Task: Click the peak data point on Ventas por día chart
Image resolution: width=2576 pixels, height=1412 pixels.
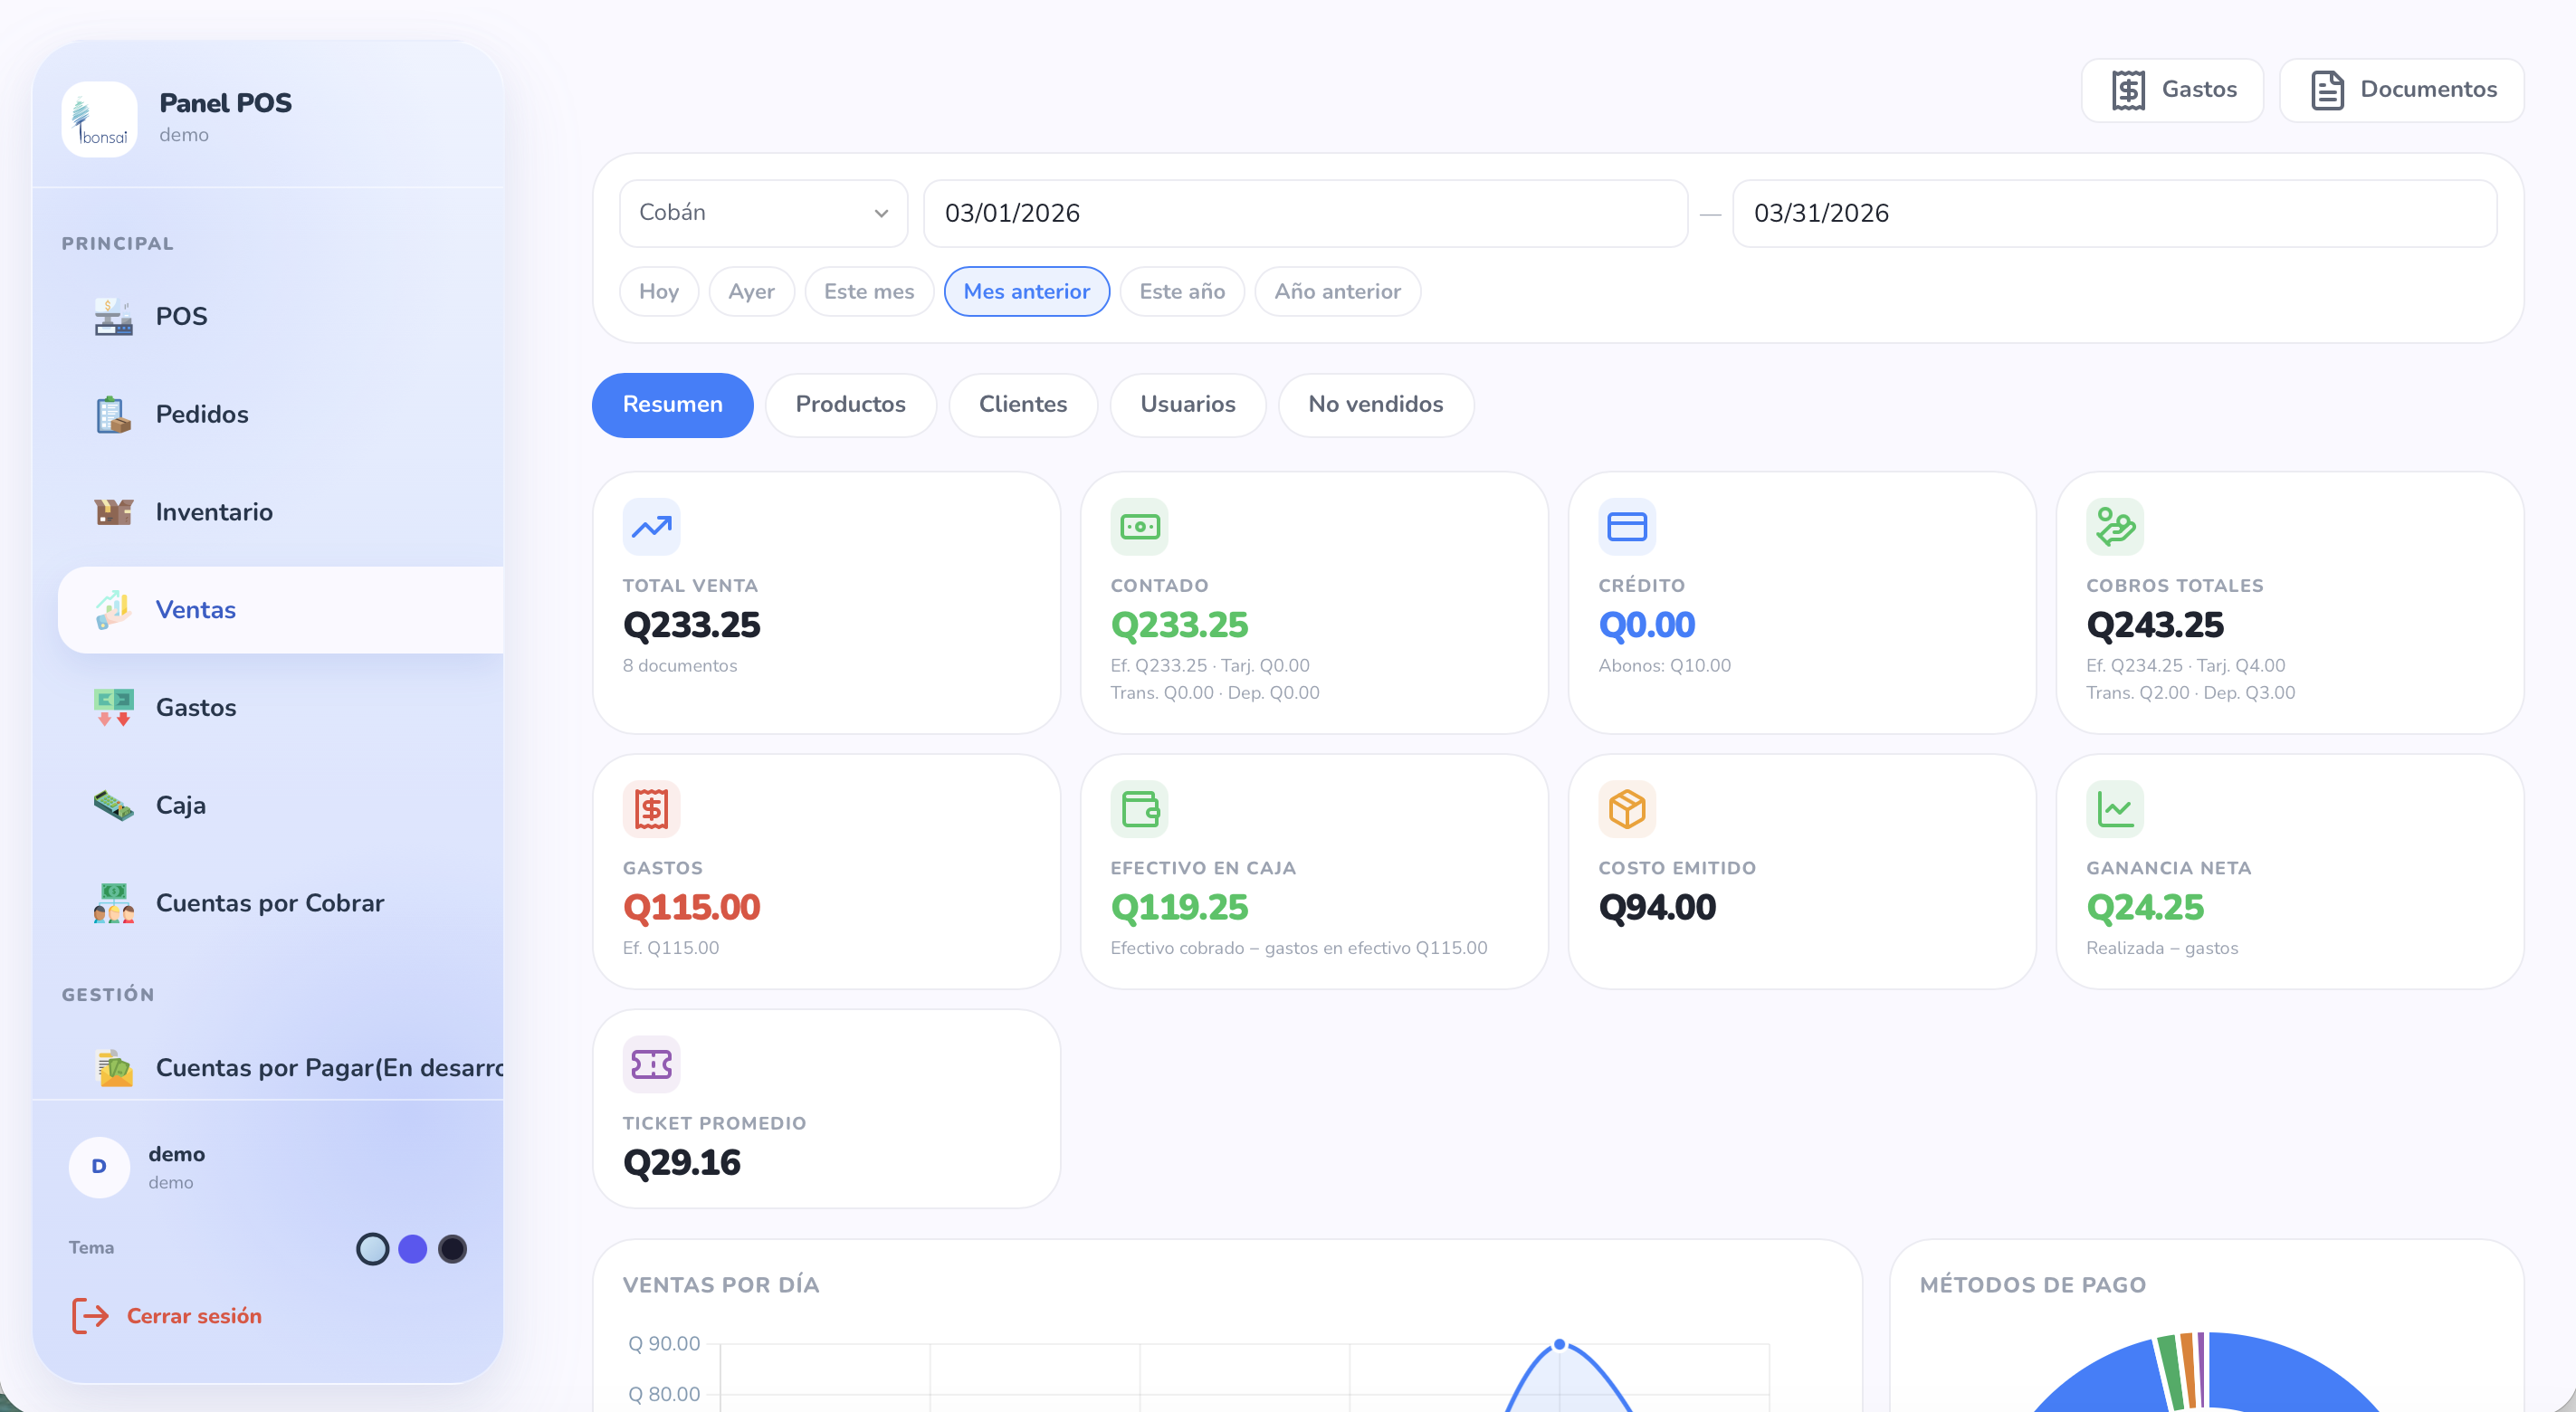Action: click(x=1559, y=1344)
